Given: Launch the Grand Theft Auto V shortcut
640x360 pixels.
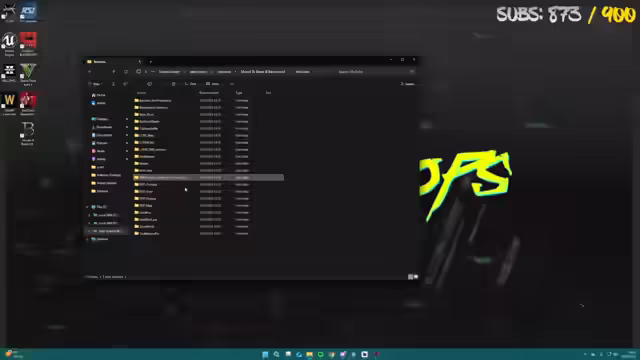Looking at the screenshot, I should tap(28, 74).
